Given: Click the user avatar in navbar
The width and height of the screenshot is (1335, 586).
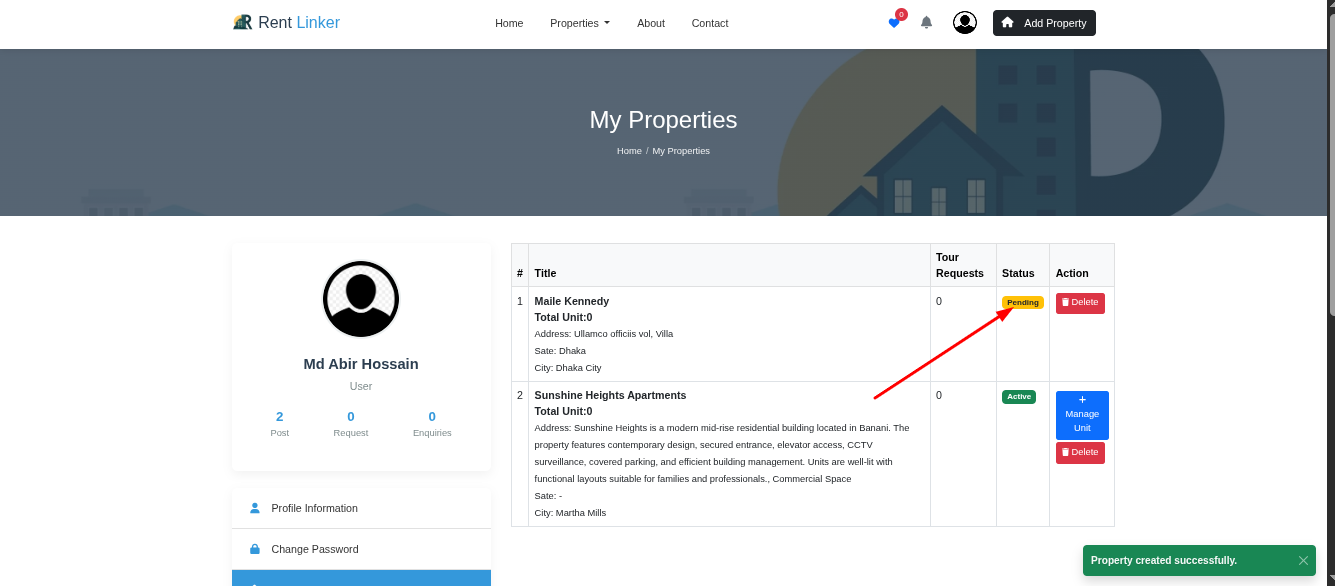Looking at the screenshot, I should (x=964, y=23).
